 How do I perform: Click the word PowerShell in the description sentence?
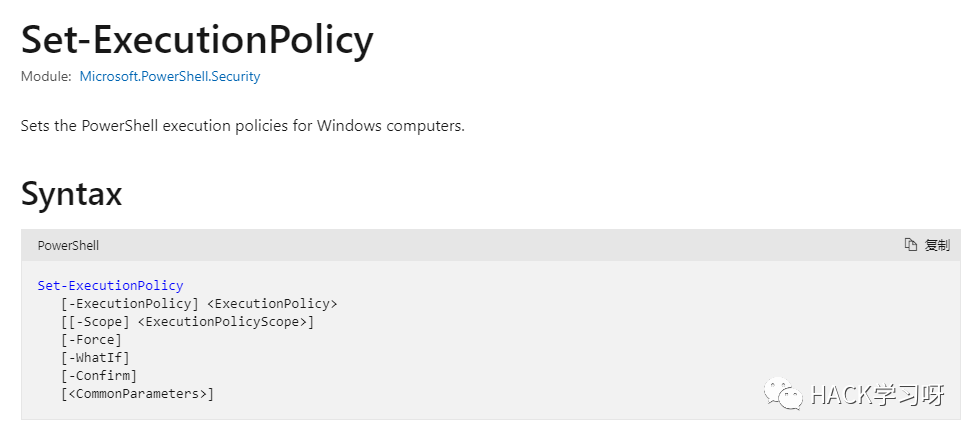click(122, 126)
